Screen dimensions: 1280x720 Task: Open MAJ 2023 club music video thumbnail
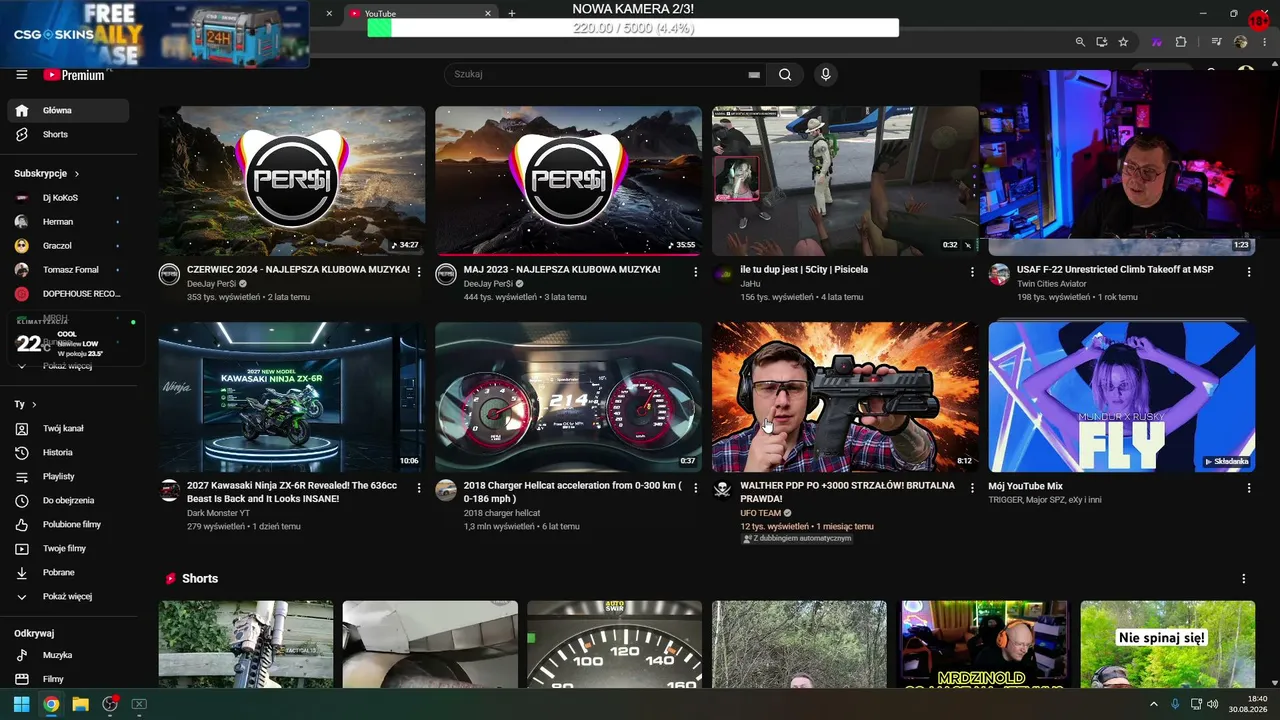click(568, 181)
